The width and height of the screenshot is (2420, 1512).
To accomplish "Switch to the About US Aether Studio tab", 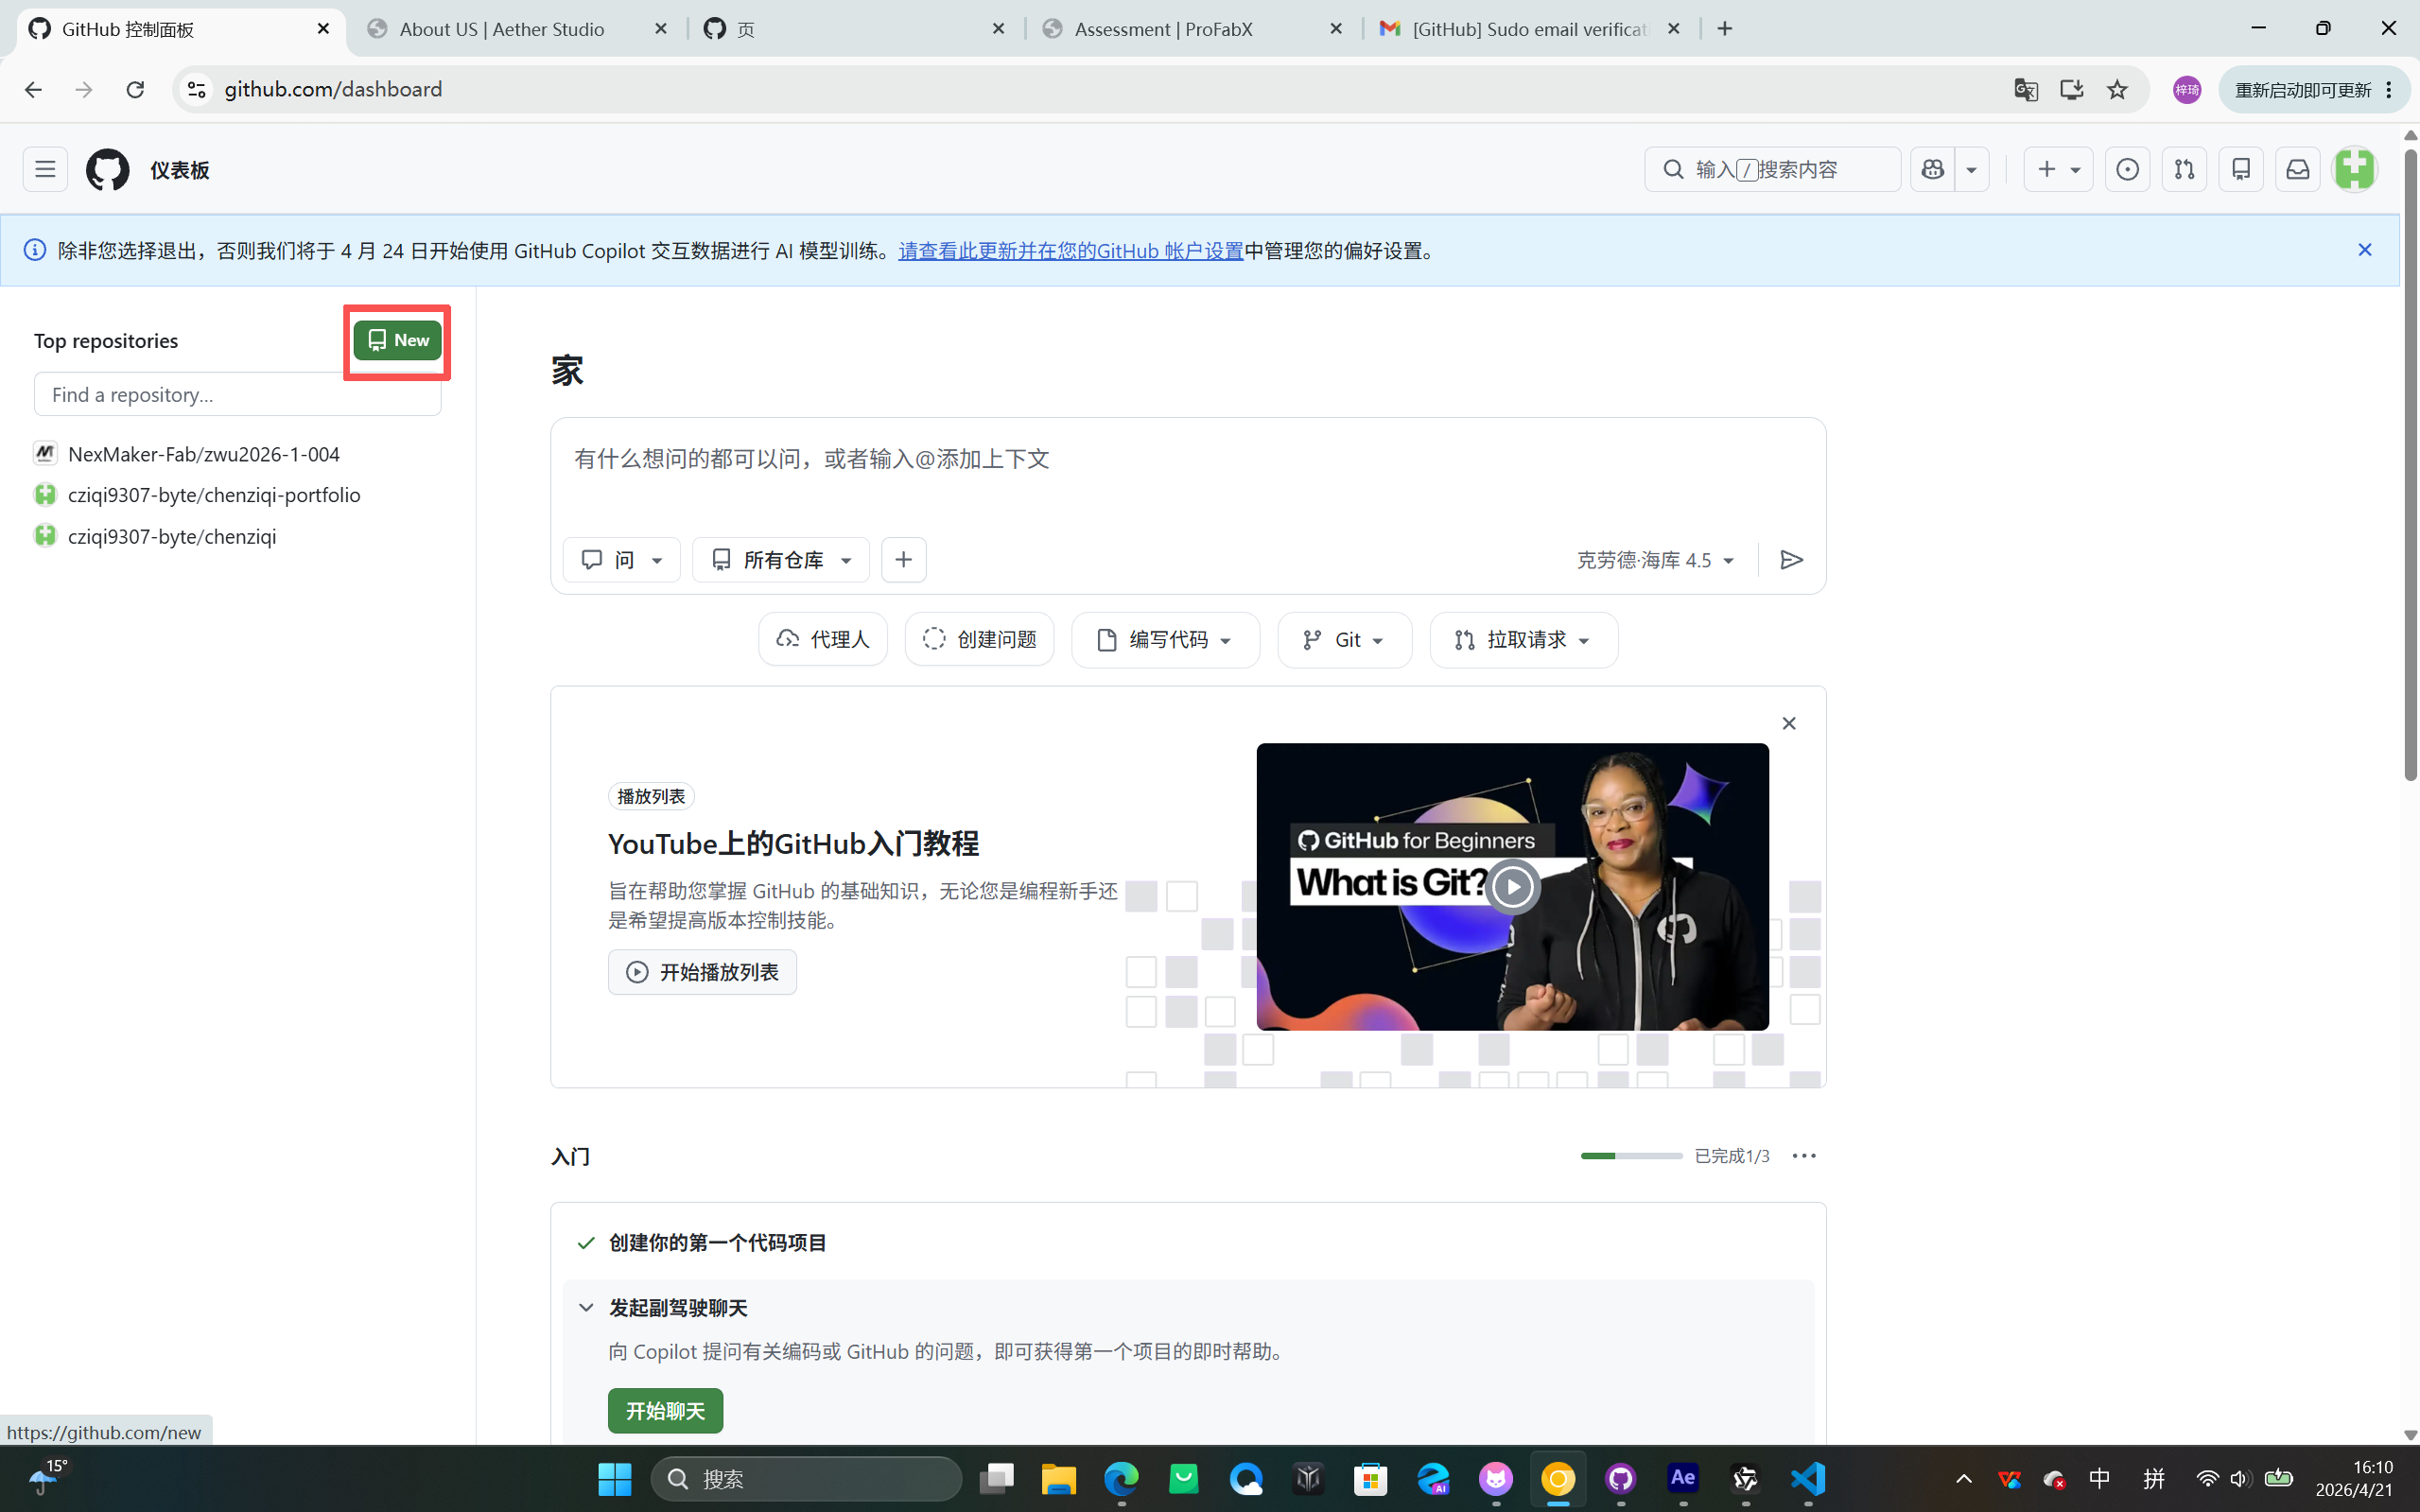I will pyautogui.click(x=517, y=29).
